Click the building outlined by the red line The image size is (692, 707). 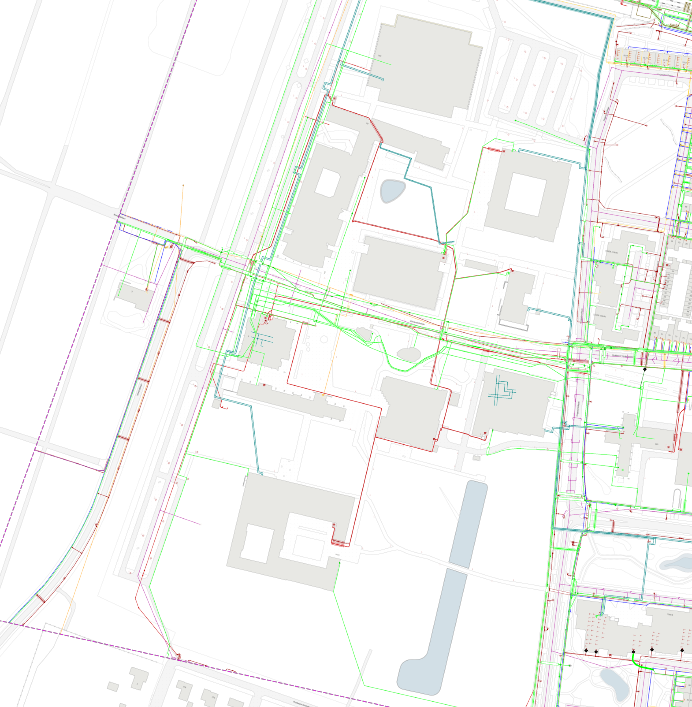pos(413,412)
